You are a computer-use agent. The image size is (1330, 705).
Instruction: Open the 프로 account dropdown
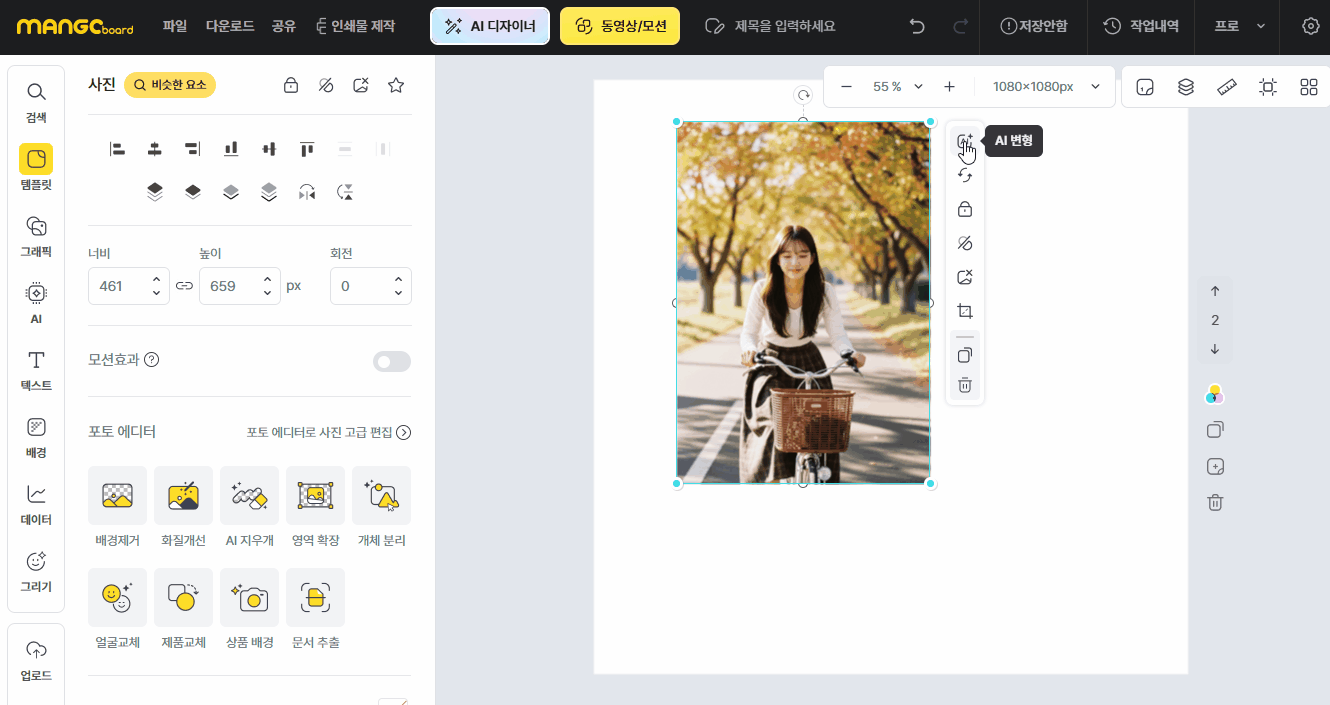pos(1239,26)
